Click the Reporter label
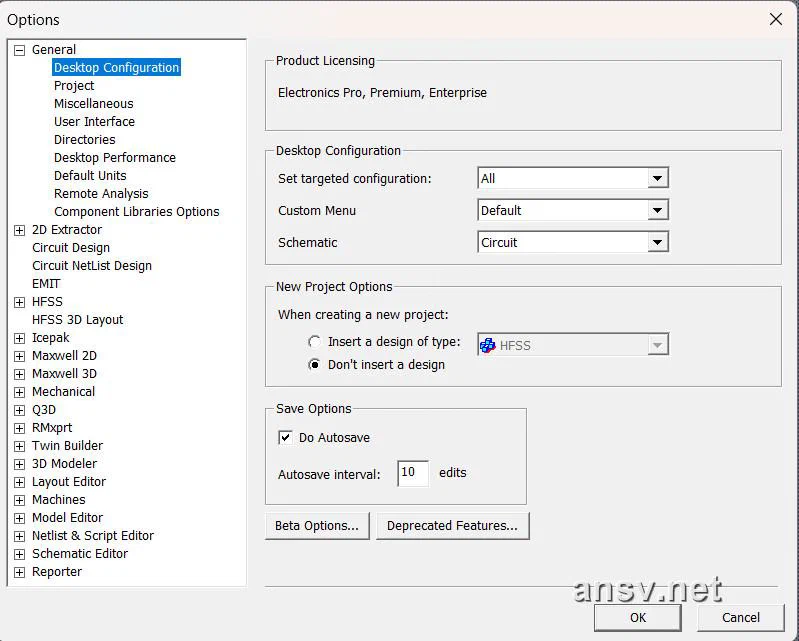 point(57,572)
